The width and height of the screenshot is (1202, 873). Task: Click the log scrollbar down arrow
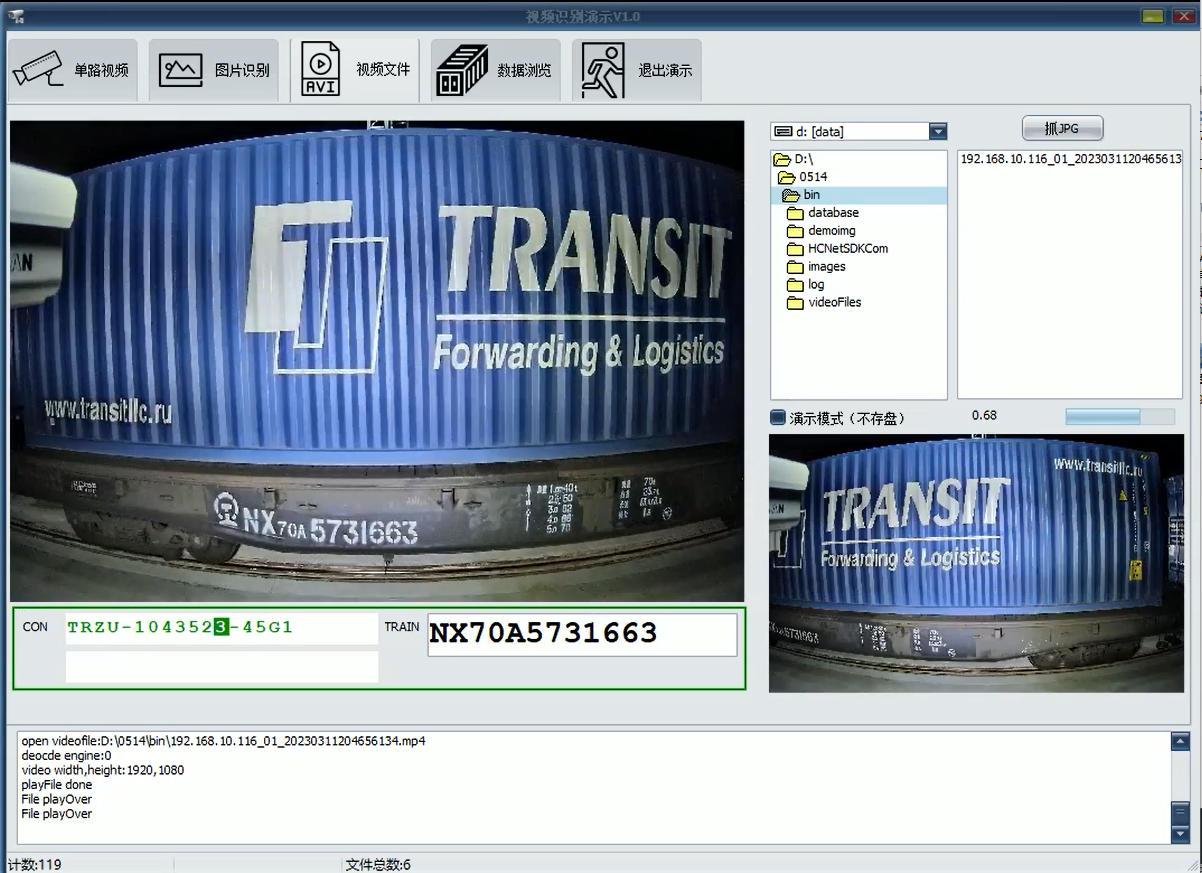[1180, 834]
